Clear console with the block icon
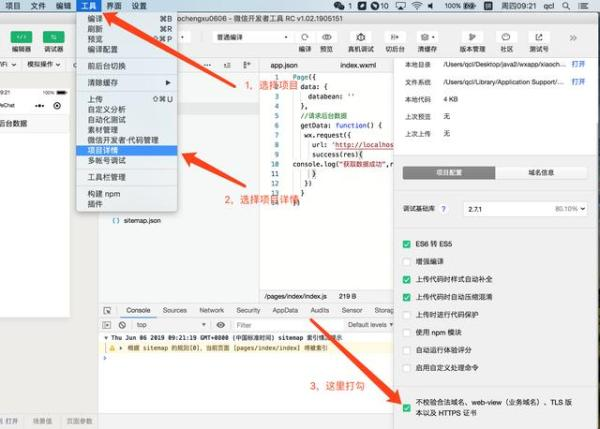Image resolution: width=600 pixels, height=429 pixels. pos(122,325)
